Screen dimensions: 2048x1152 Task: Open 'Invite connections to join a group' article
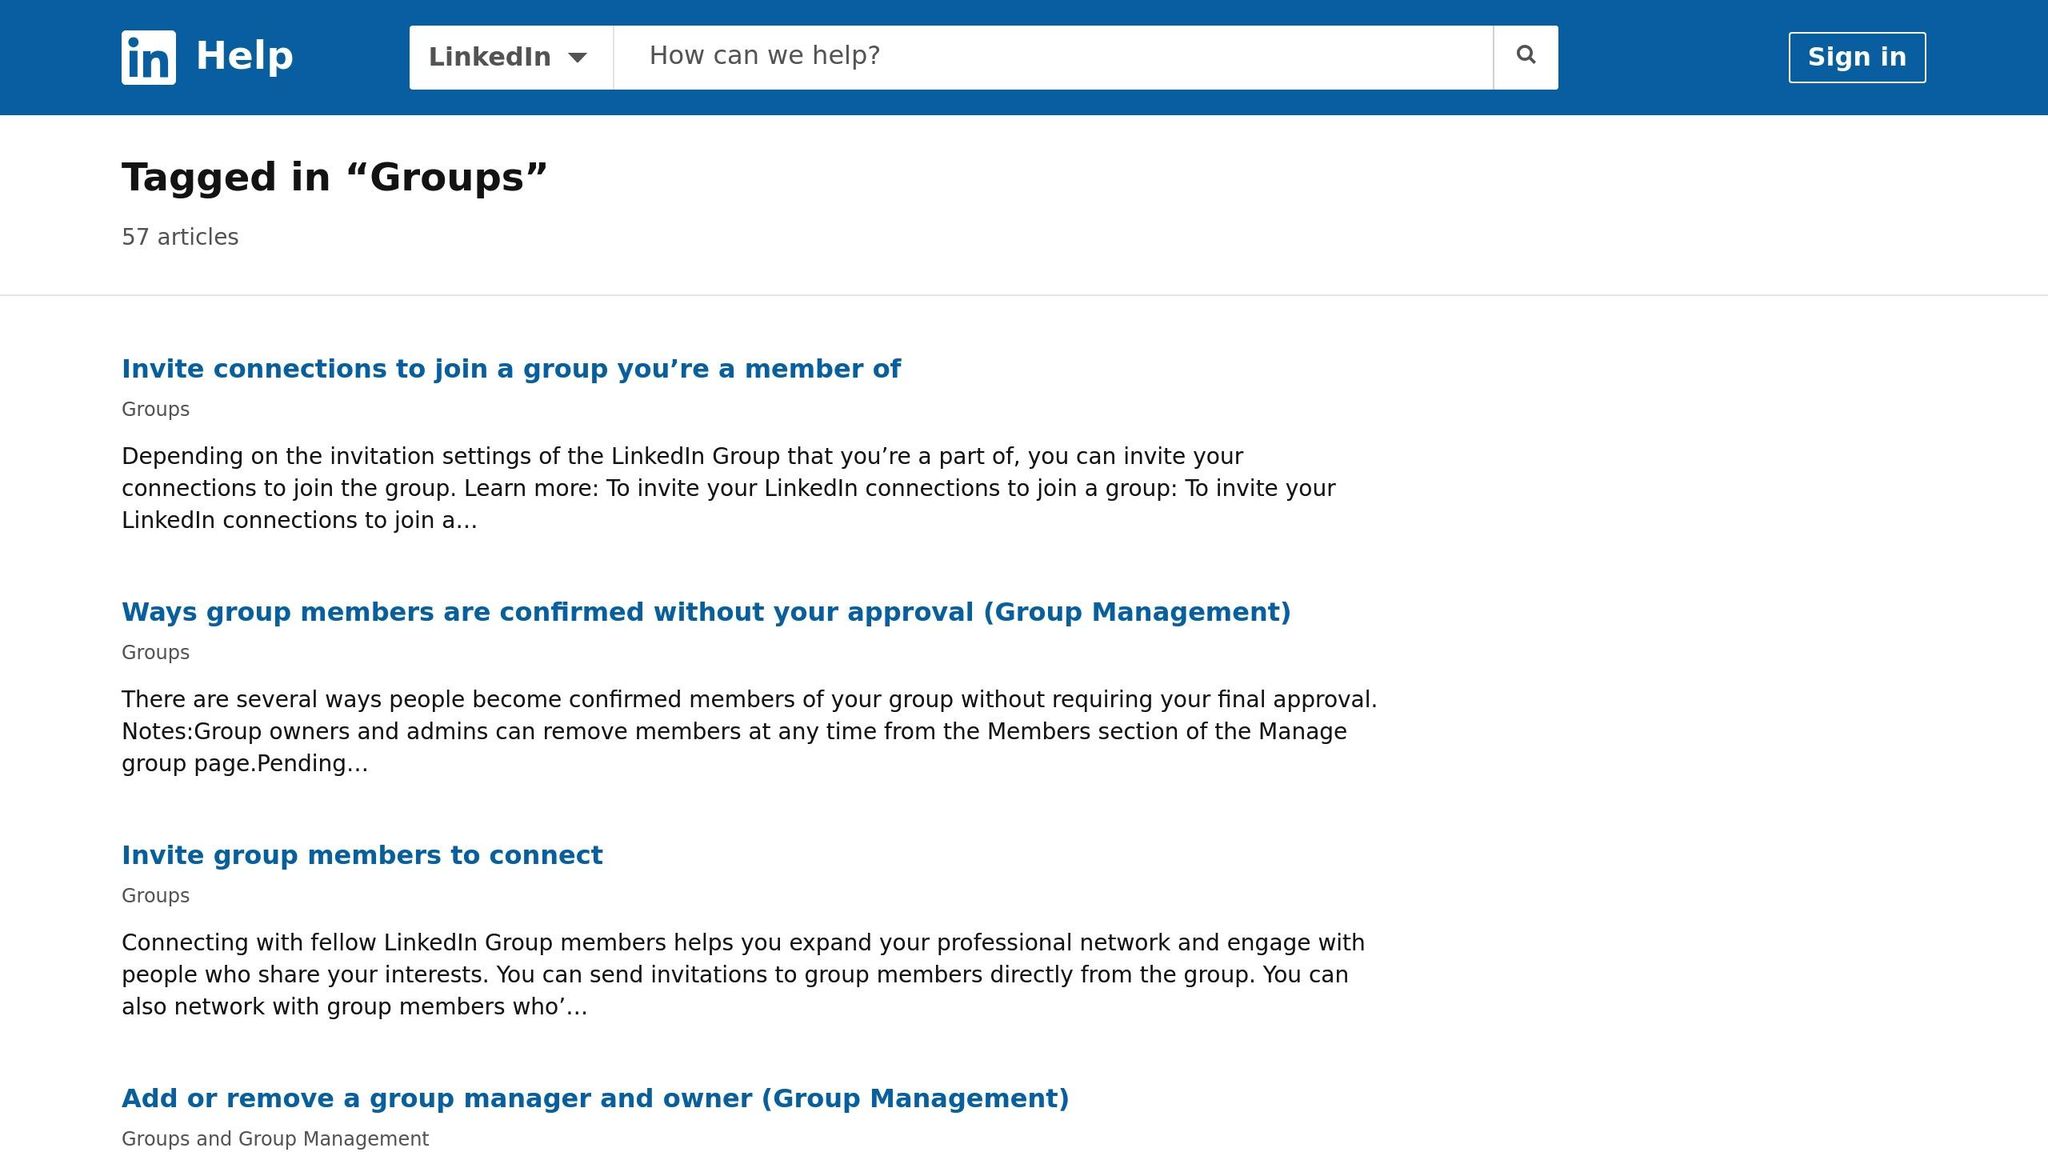[510, 368]
